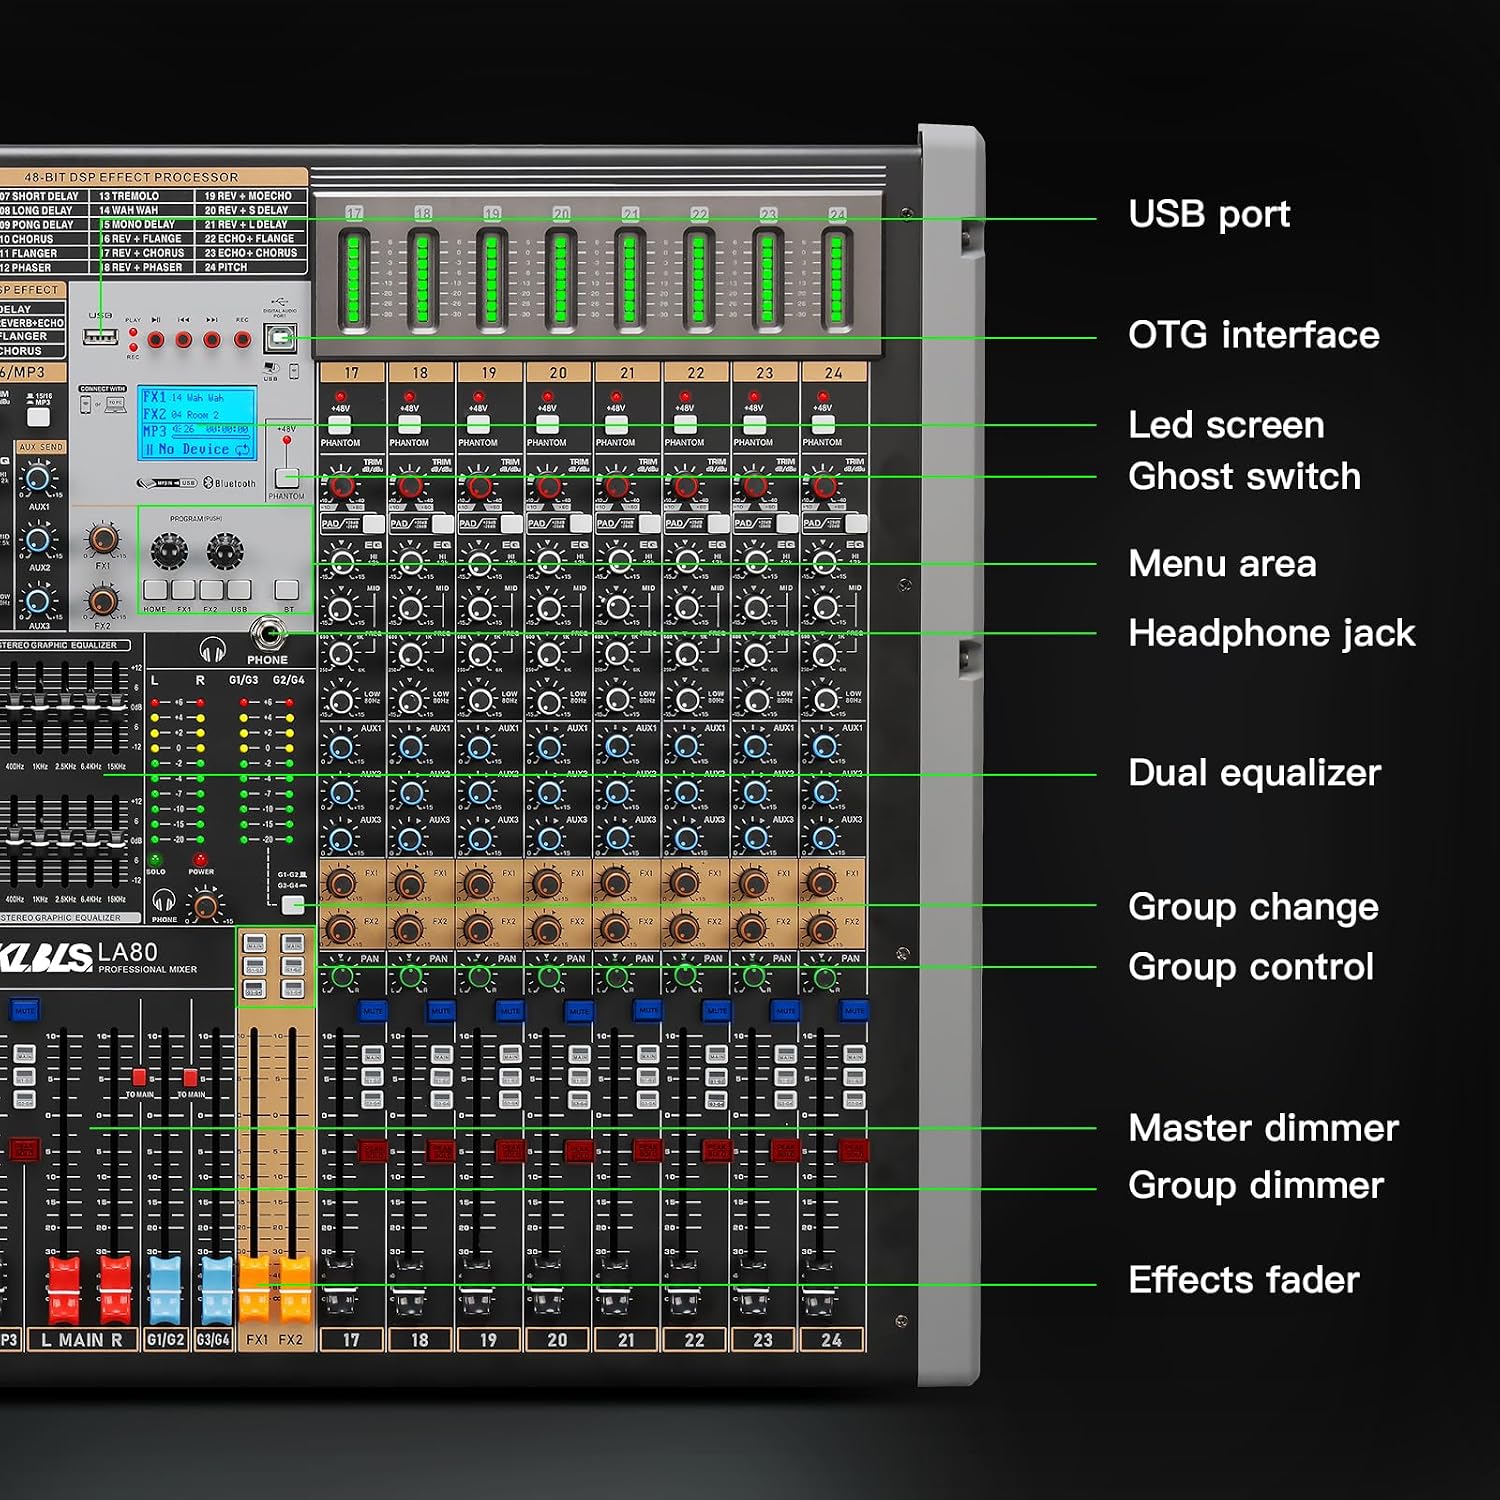Viewport: 1500px width, 1500px height.
Task: Click the blue AUX1 knob on channel 21
Action: click(x=618, y=747)
